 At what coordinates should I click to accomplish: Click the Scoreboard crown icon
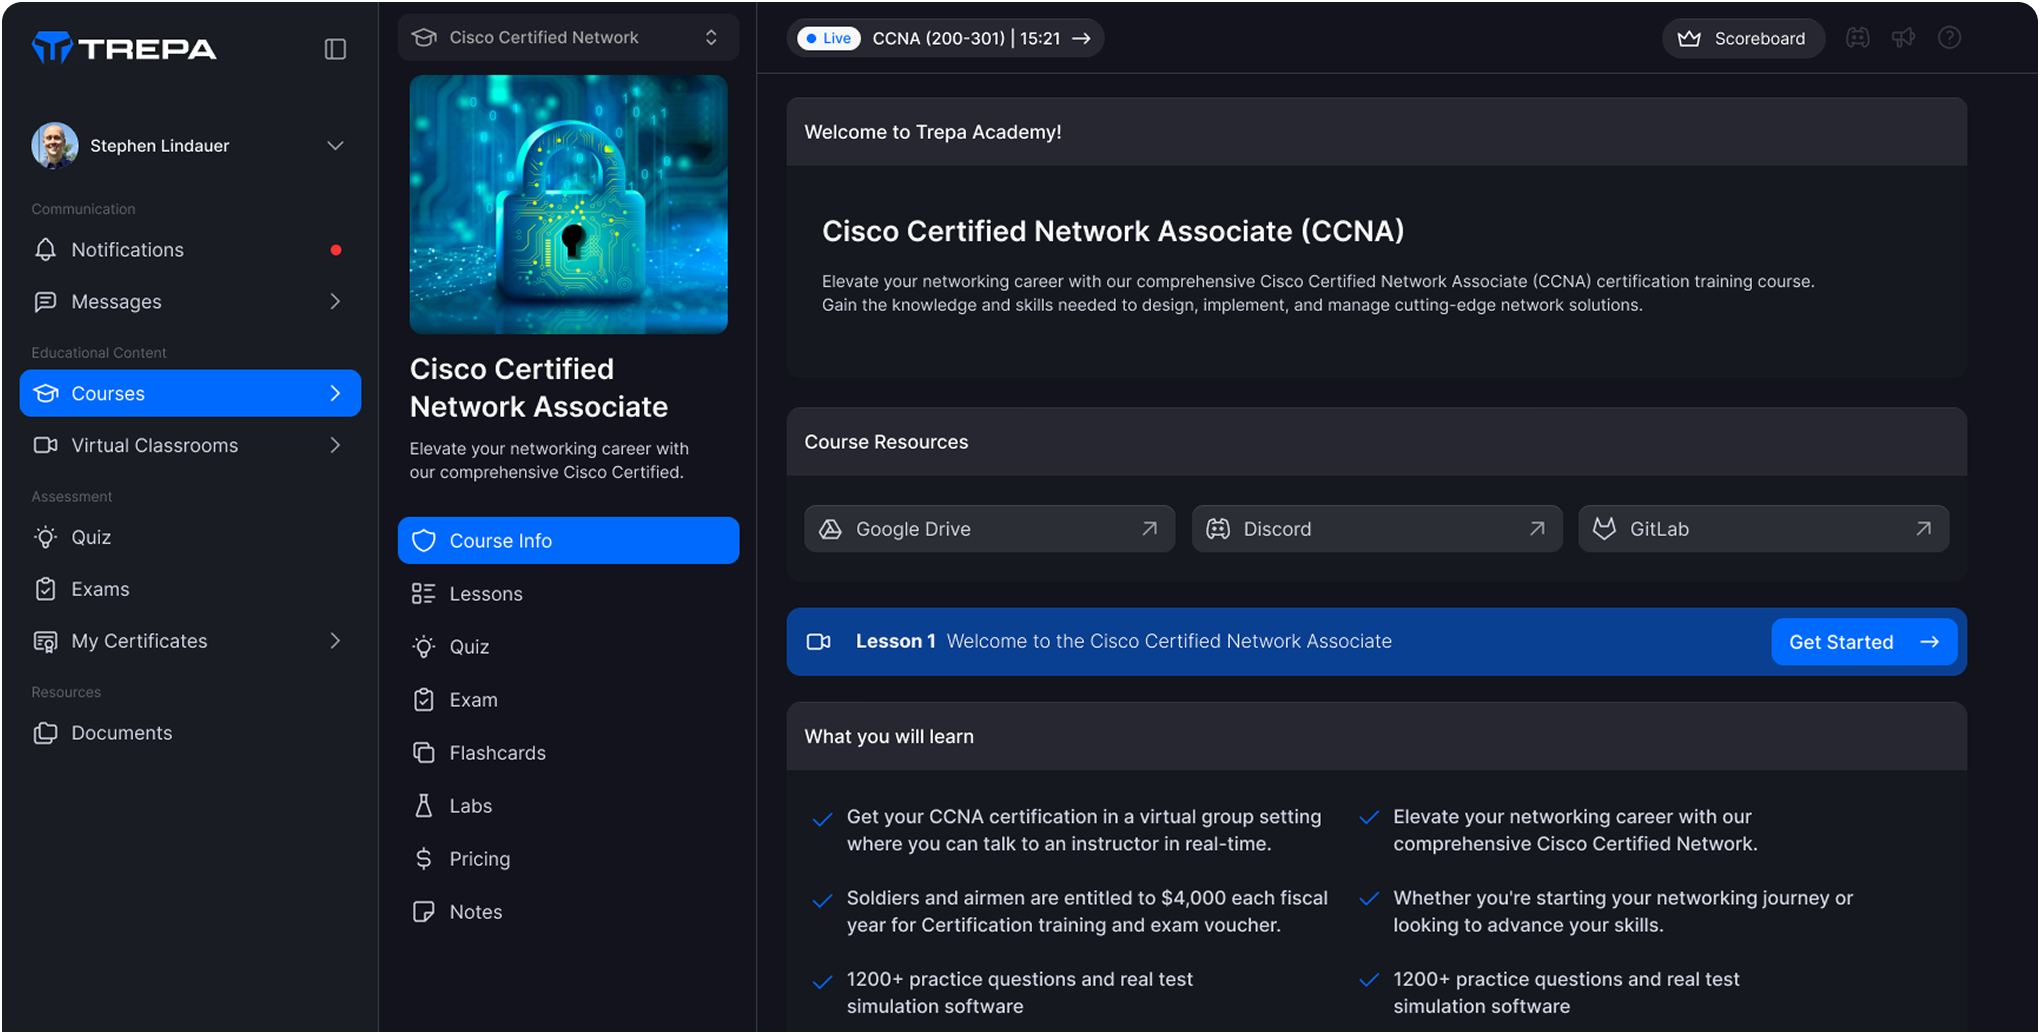(1689, 38)
